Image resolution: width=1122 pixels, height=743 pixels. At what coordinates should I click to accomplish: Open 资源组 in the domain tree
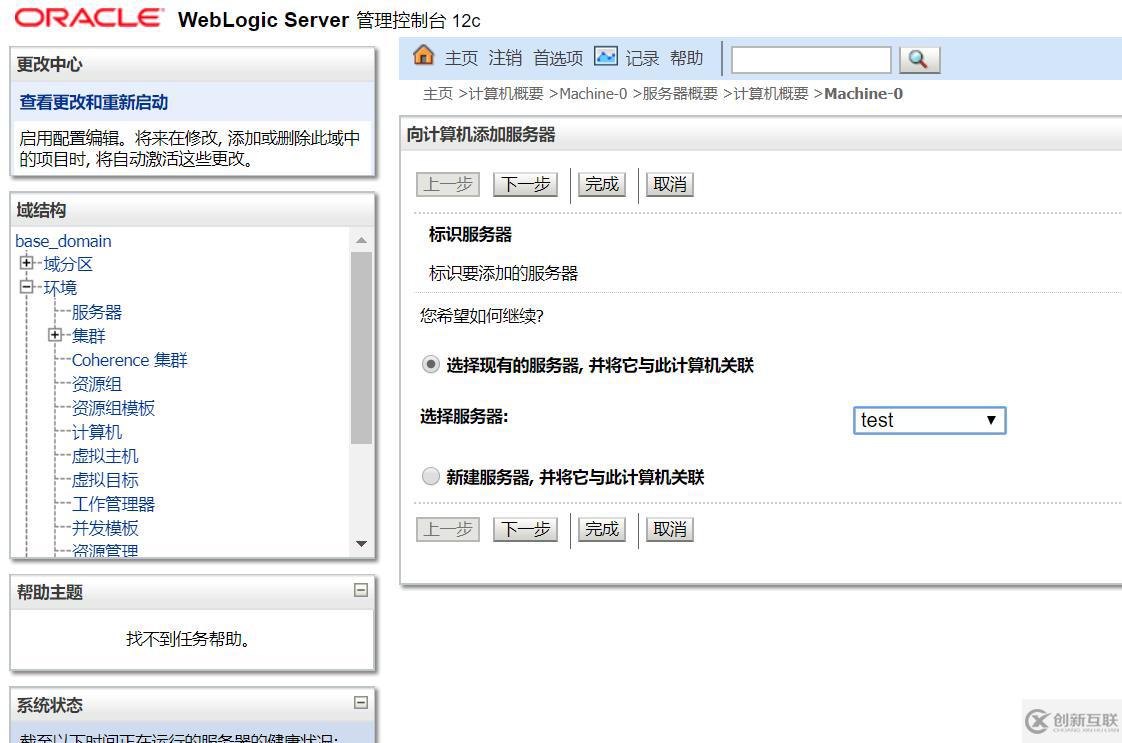point(97,384)
